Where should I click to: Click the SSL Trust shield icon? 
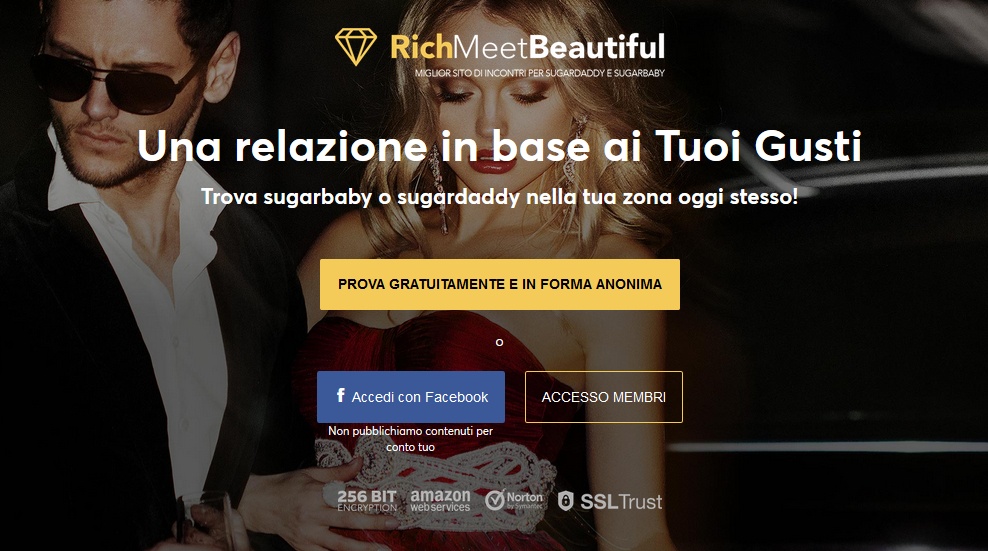[x=566, y=501]
